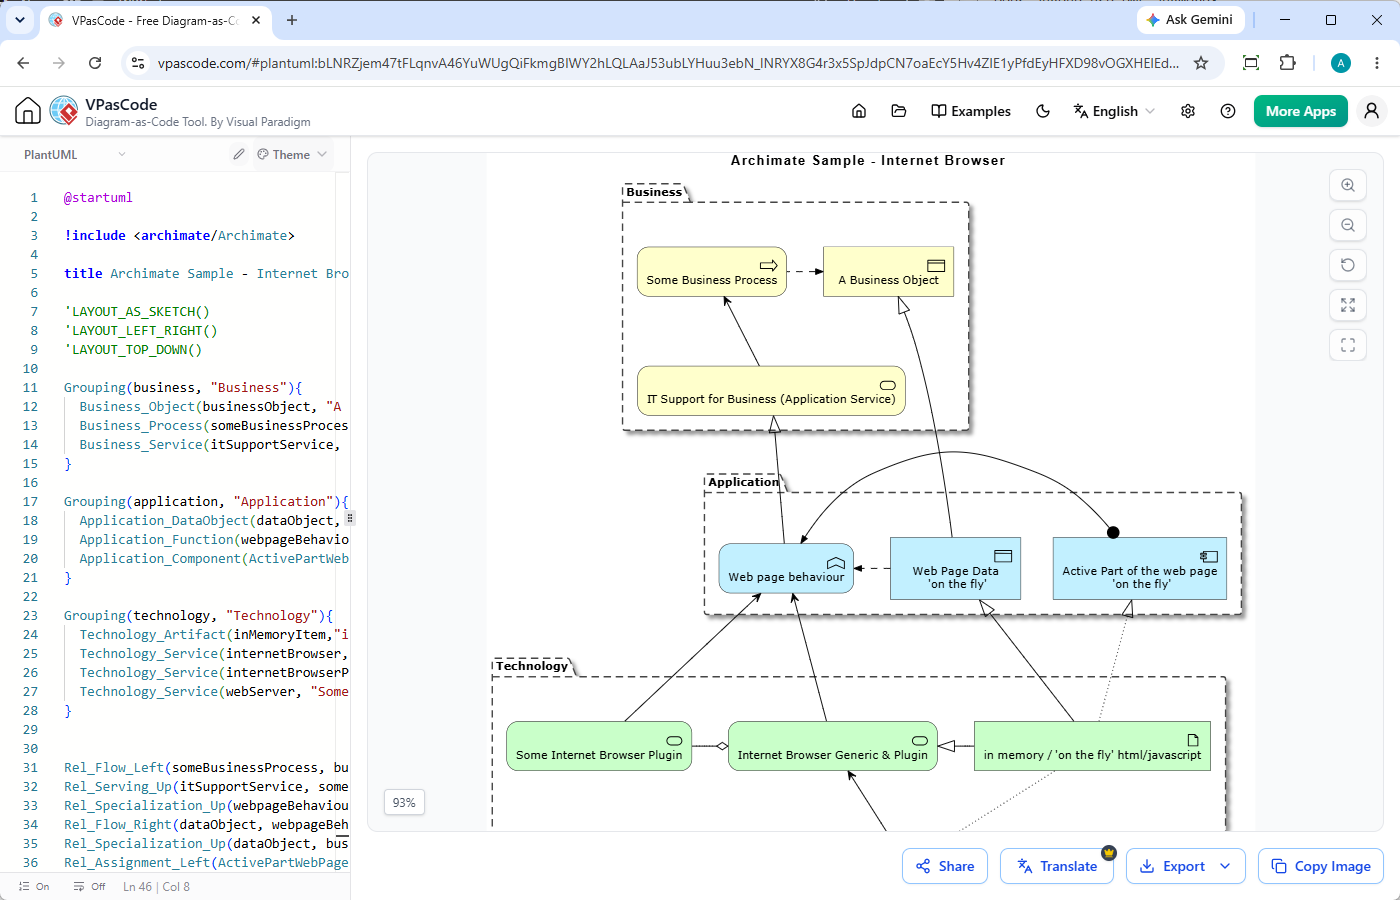Viewport: 1400px width, 900px height.
Task: Click the screen capture icon in toolbar
Action: [1251, 63]
